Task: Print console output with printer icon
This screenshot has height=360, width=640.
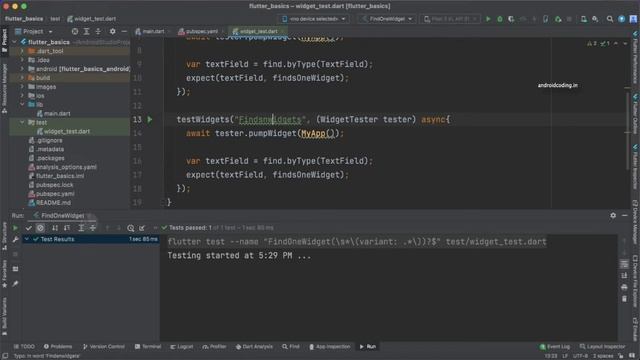Action: click(624, 287)
